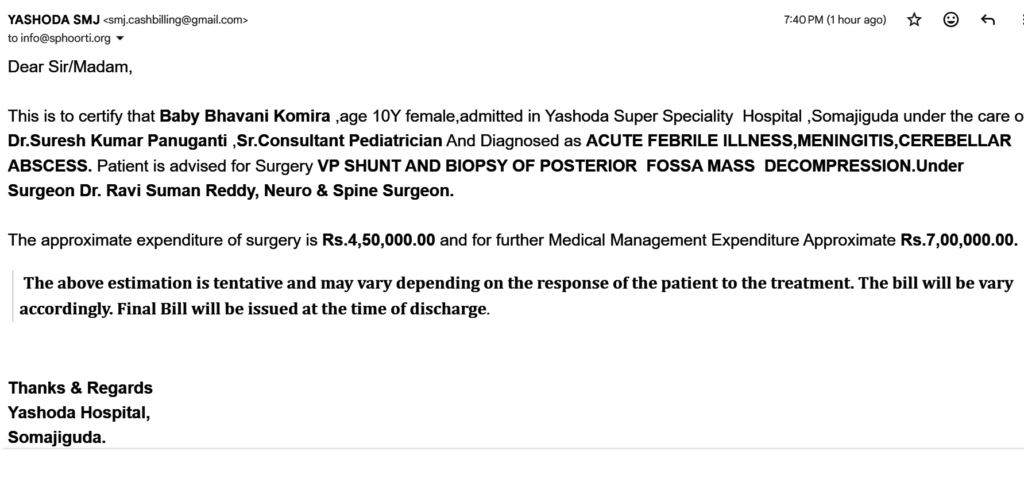Star this email from Yashoda SMJ
This screenshot has height=490, width=1024.
pyautogui.click(x=914, y=20)
